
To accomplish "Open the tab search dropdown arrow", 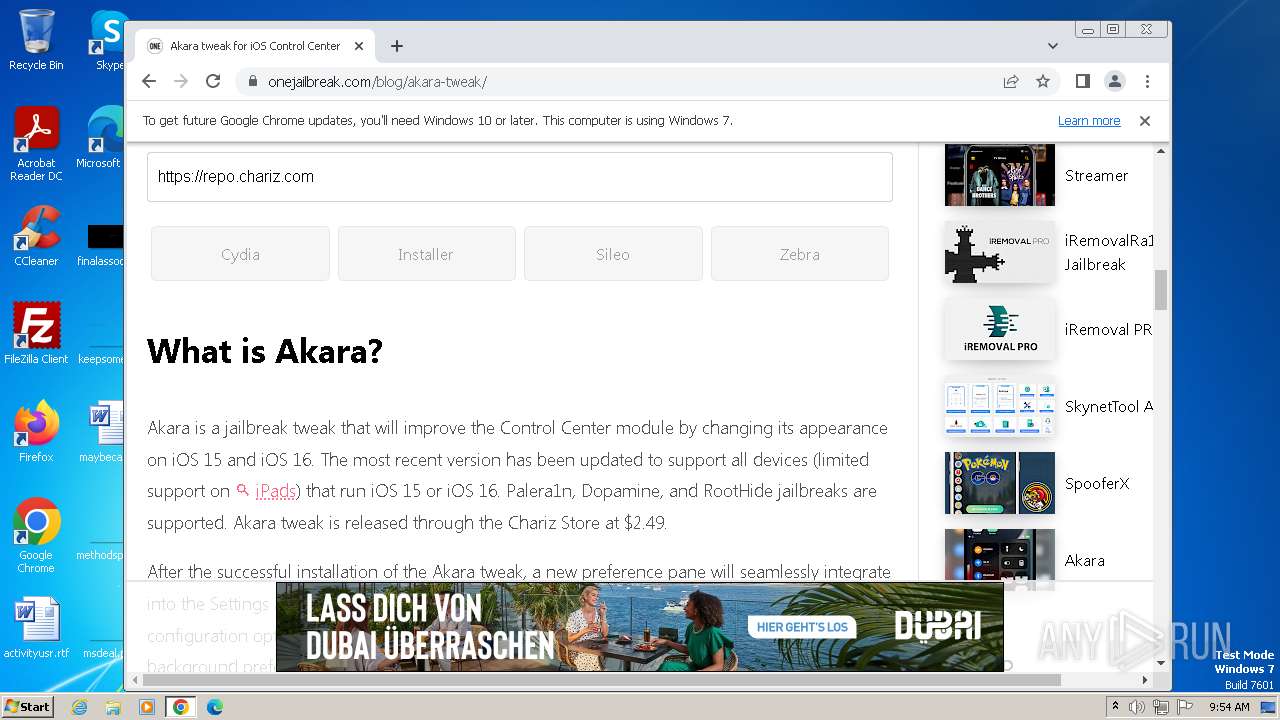I will pos(1053,46).
